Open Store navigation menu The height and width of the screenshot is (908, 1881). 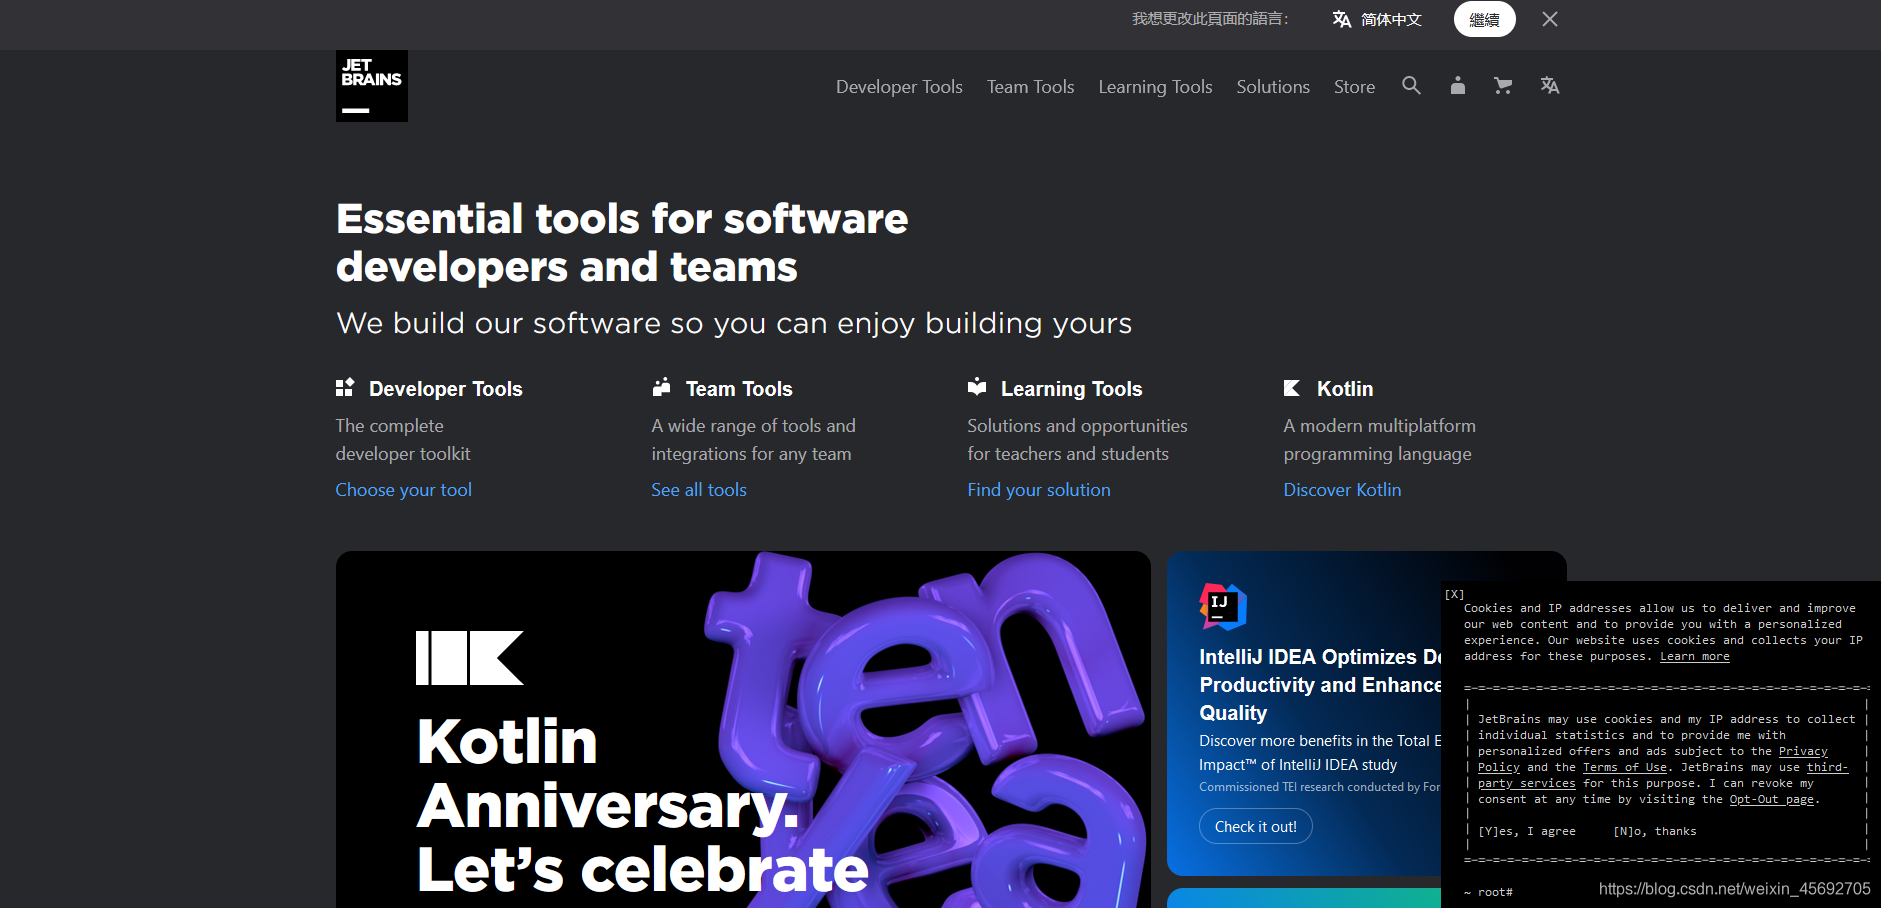pyautogui.click(x=1354, y=87)
